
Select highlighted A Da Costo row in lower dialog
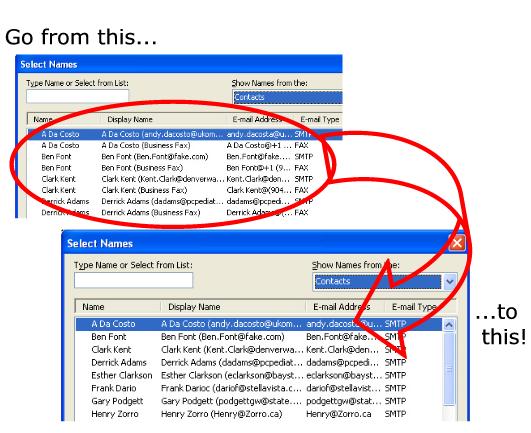(259, 324)
